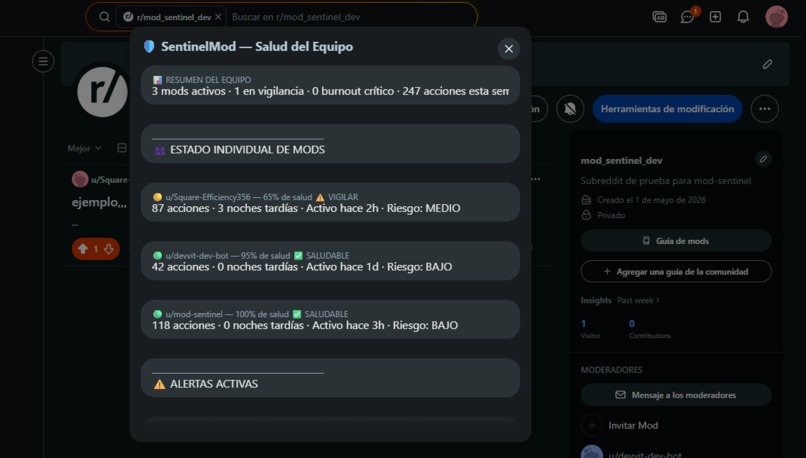Screen dimensions: 806x458
Task: Click the create post plus icon
Action: (715, 17)
